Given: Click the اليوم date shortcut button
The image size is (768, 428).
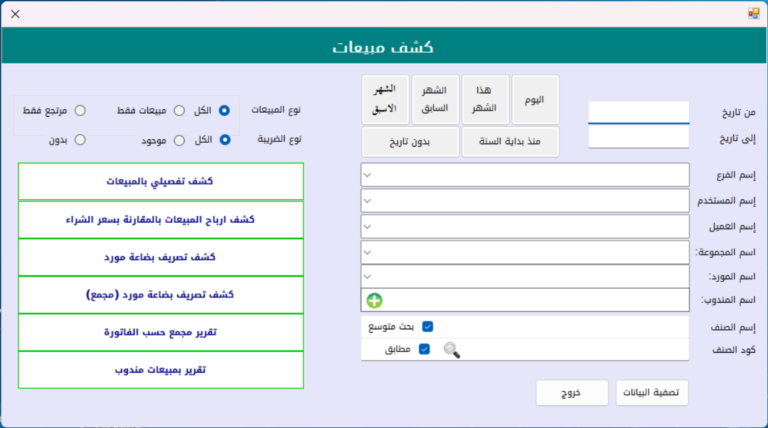Looking at the screenshot, I should click(x=535, y=100).
